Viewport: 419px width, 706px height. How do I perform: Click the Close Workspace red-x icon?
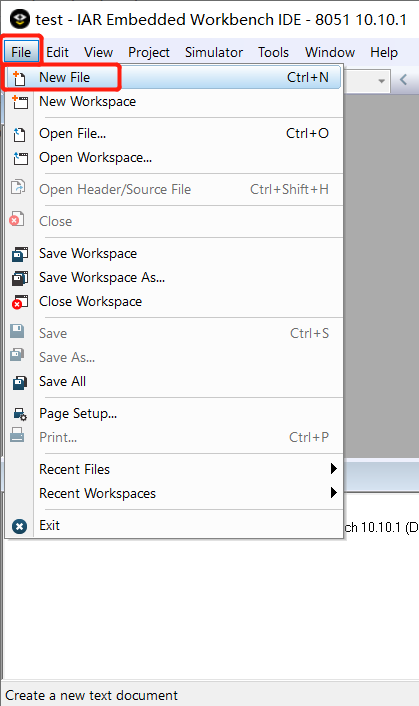(x=19, y=302)
